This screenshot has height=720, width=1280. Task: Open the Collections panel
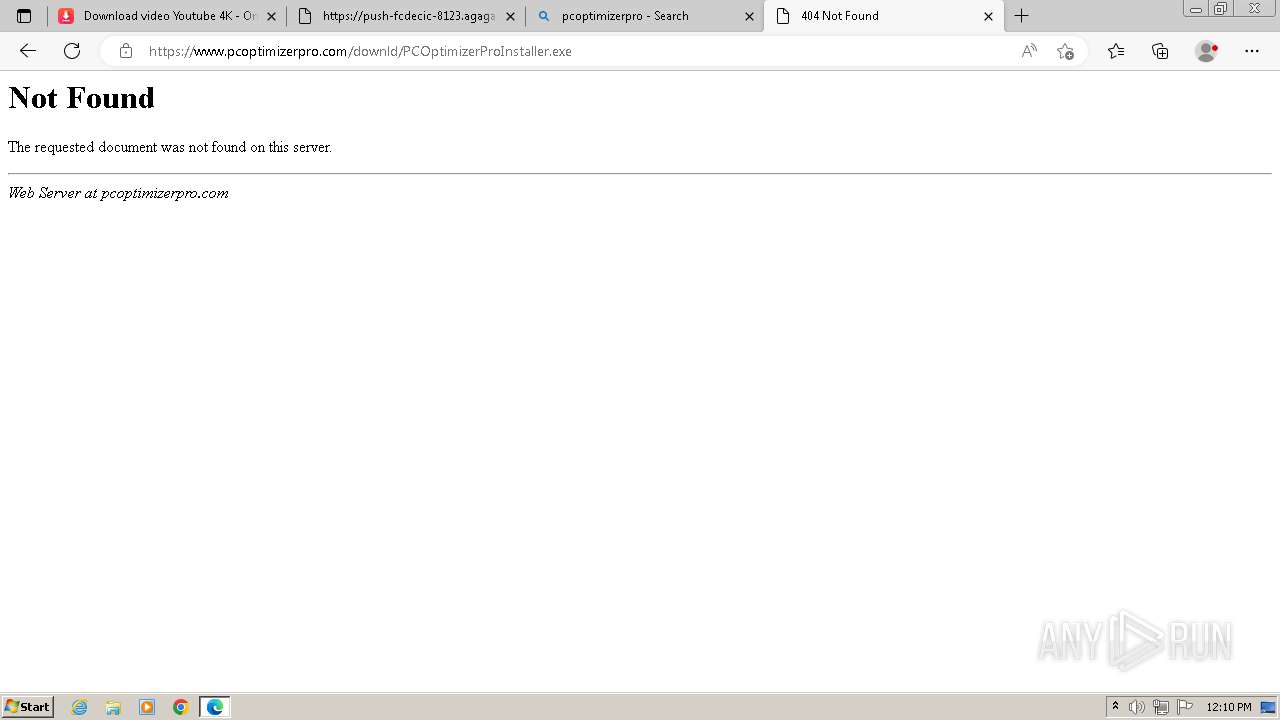(1160, 51)
